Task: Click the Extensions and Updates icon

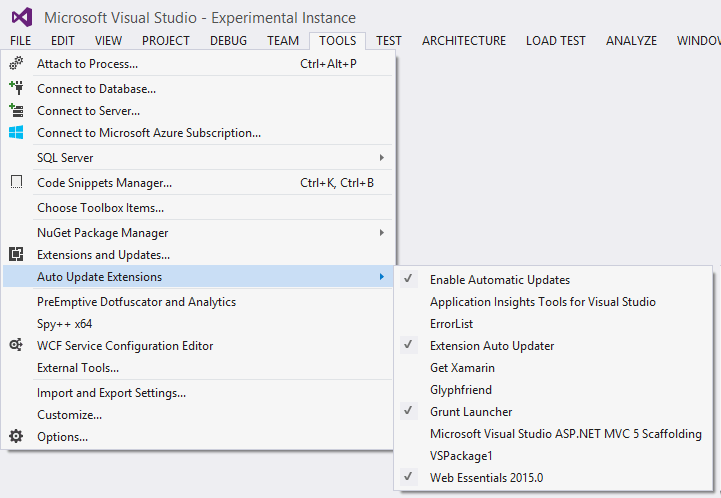Action: pos(16,255)
